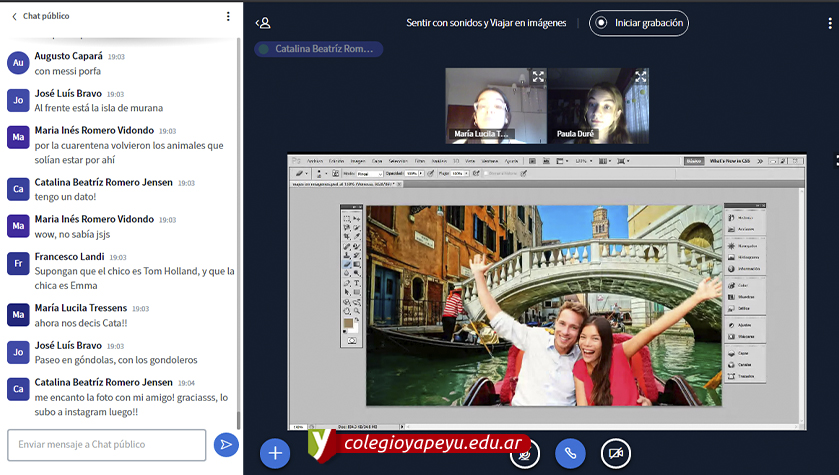Click the phone audio button
The image size is (839, 475).
(x=570, y=453)
